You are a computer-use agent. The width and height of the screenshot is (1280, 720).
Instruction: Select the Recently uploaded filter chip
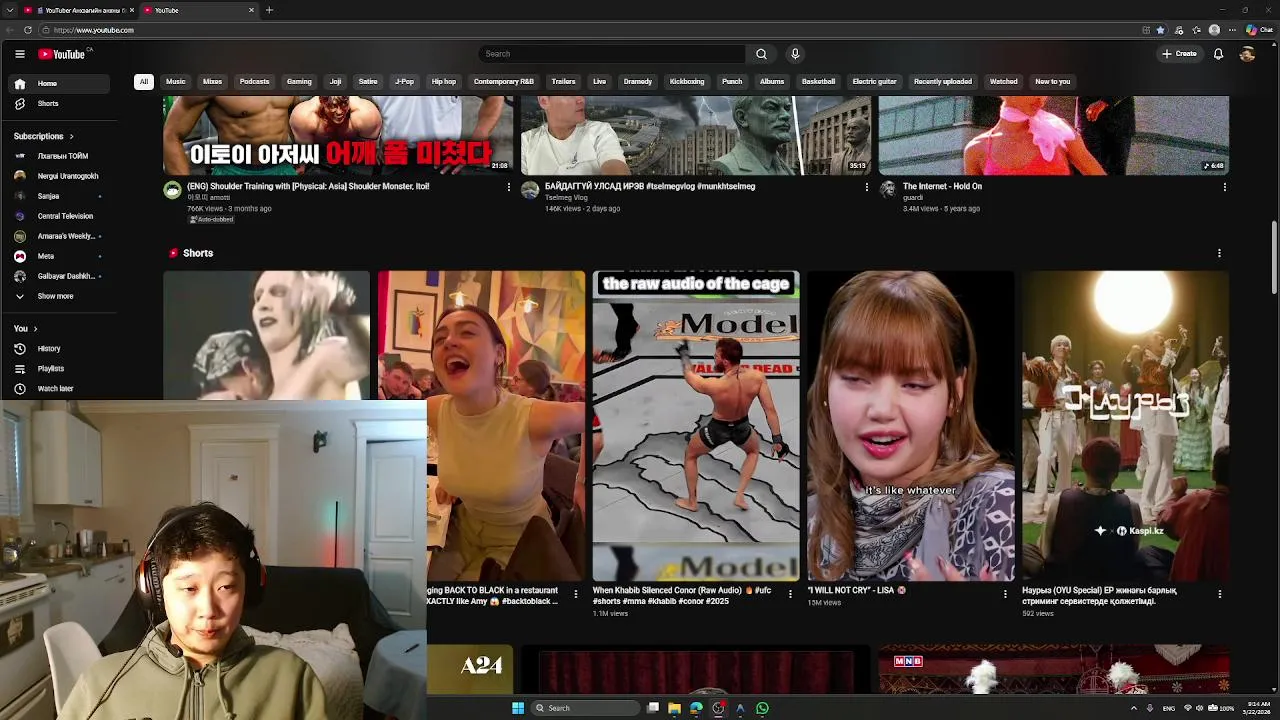tap(942, 82)
